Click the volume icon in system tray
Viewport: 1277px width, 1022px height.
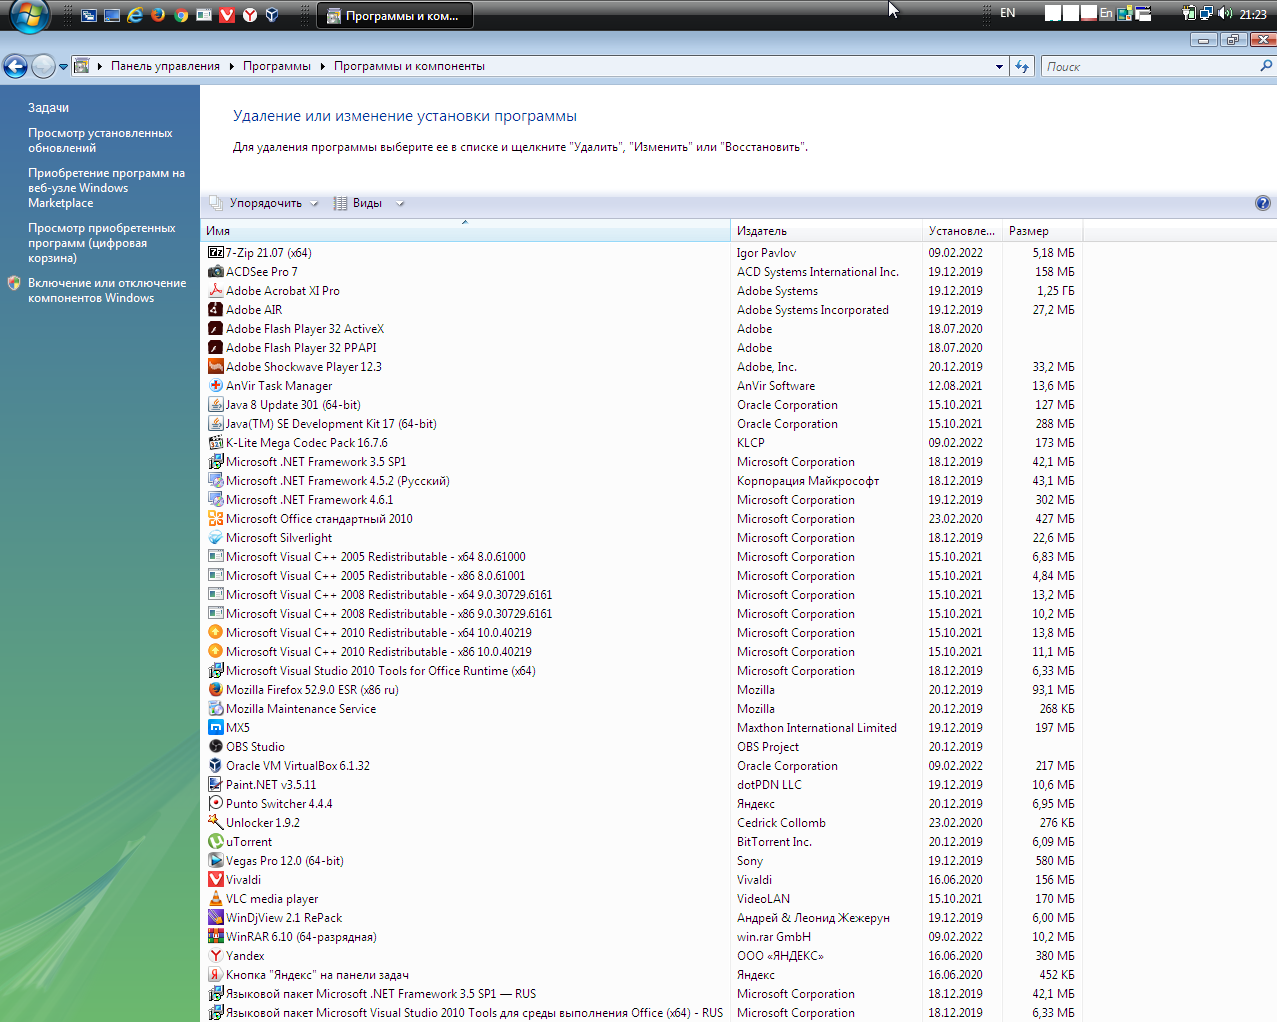[x=1225, y=14]
